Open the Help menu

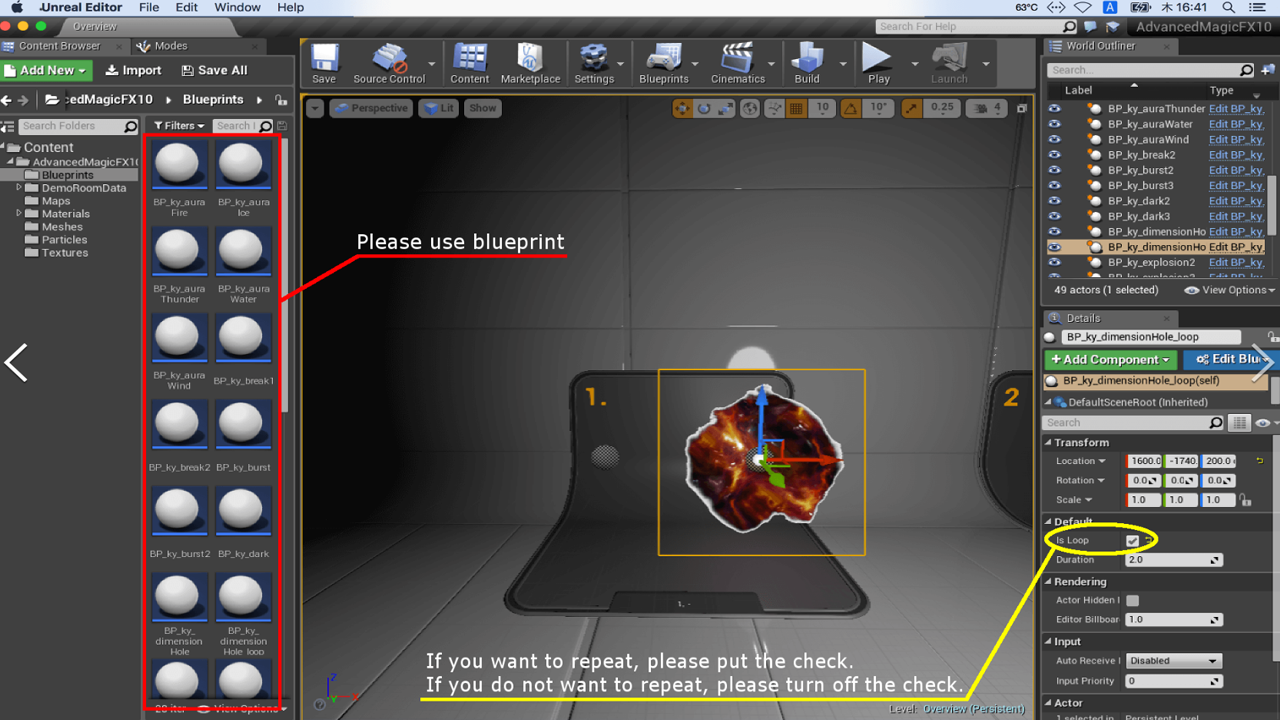pos(291,7)
